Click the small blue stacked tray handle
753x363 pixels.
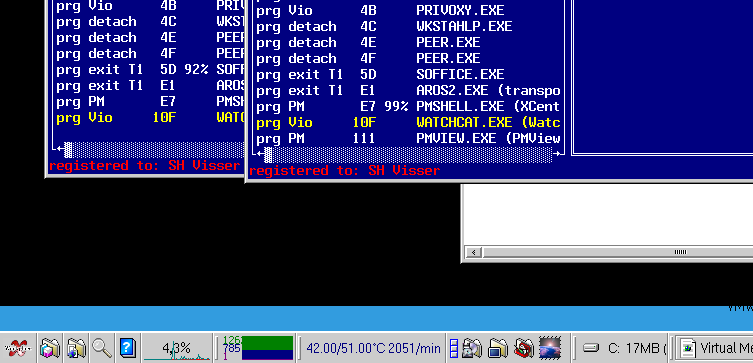point(454,348)
